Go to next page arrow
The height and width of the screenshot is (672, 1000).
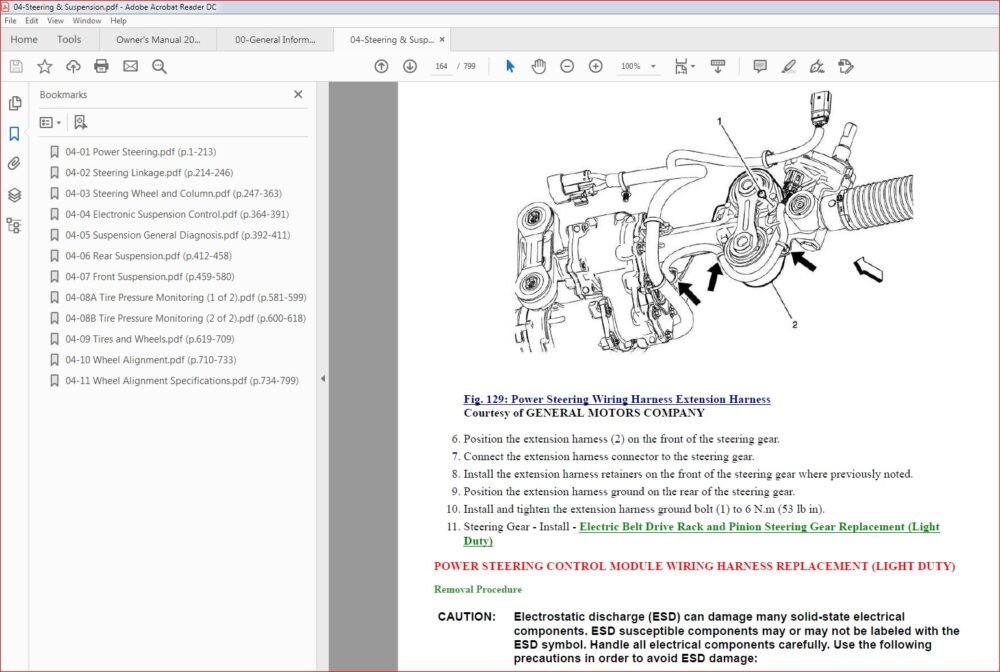[x=410, y=66]
